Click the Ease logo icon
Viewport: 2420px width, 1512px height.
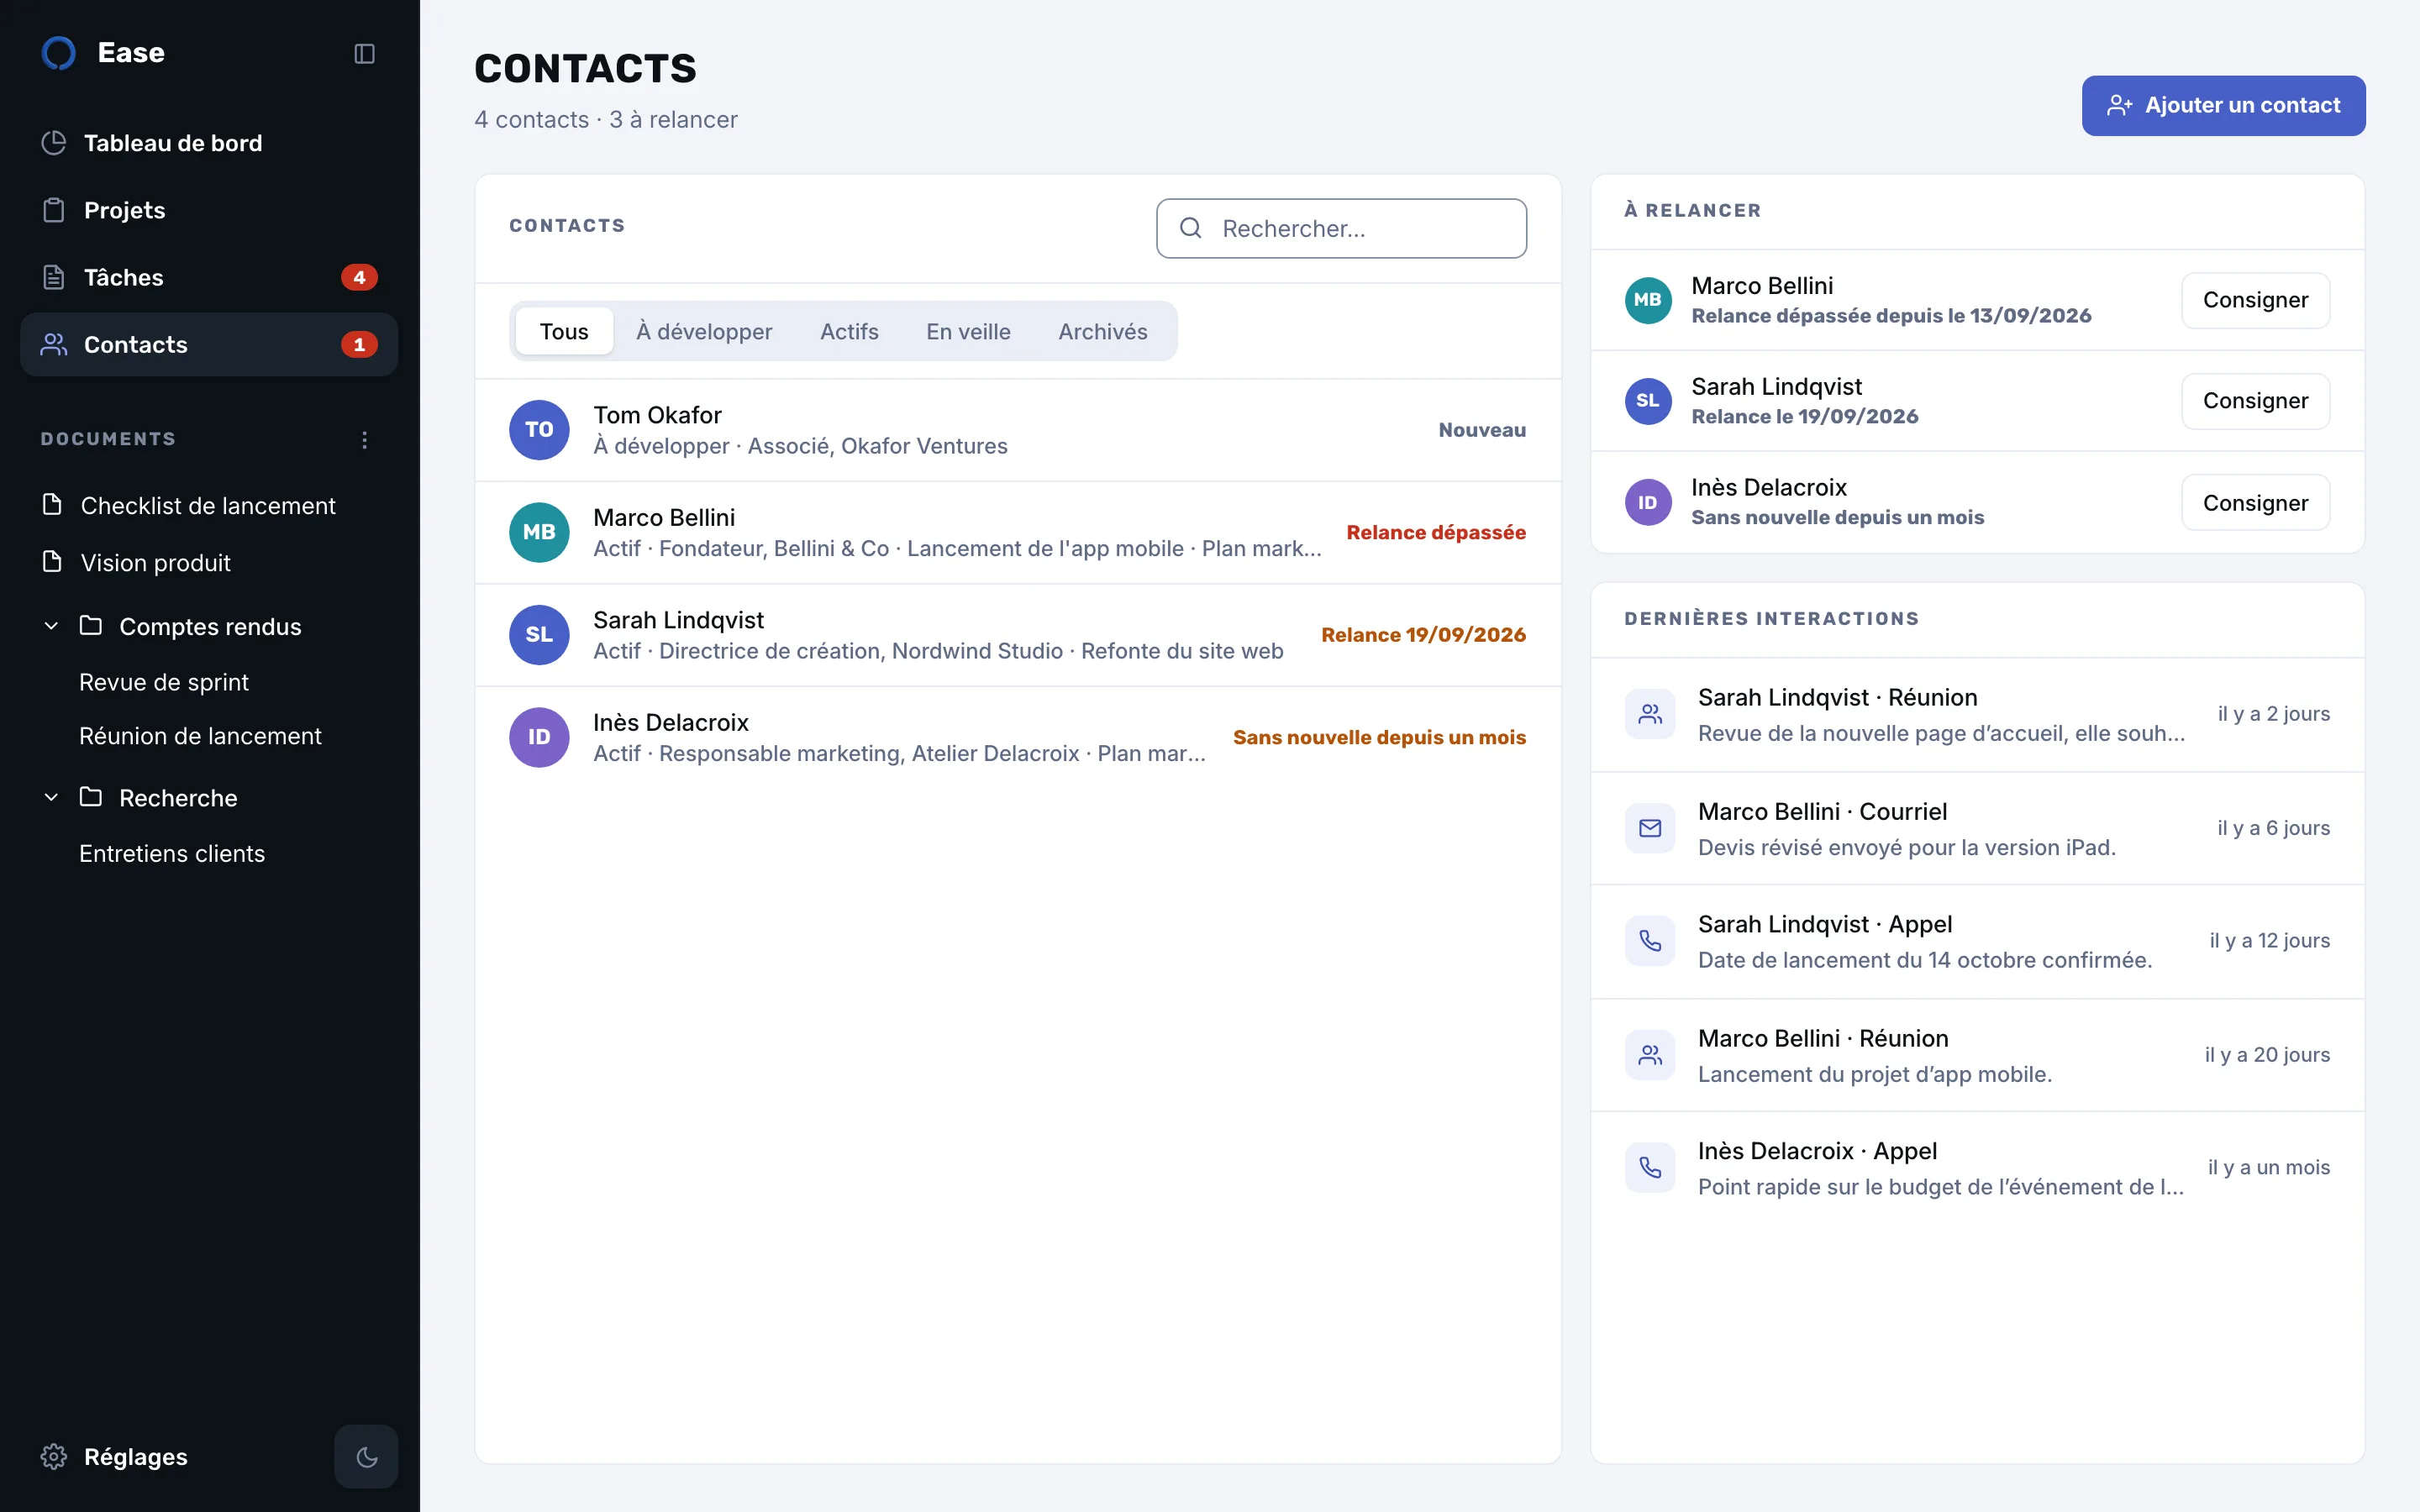[x=59, y=53]
